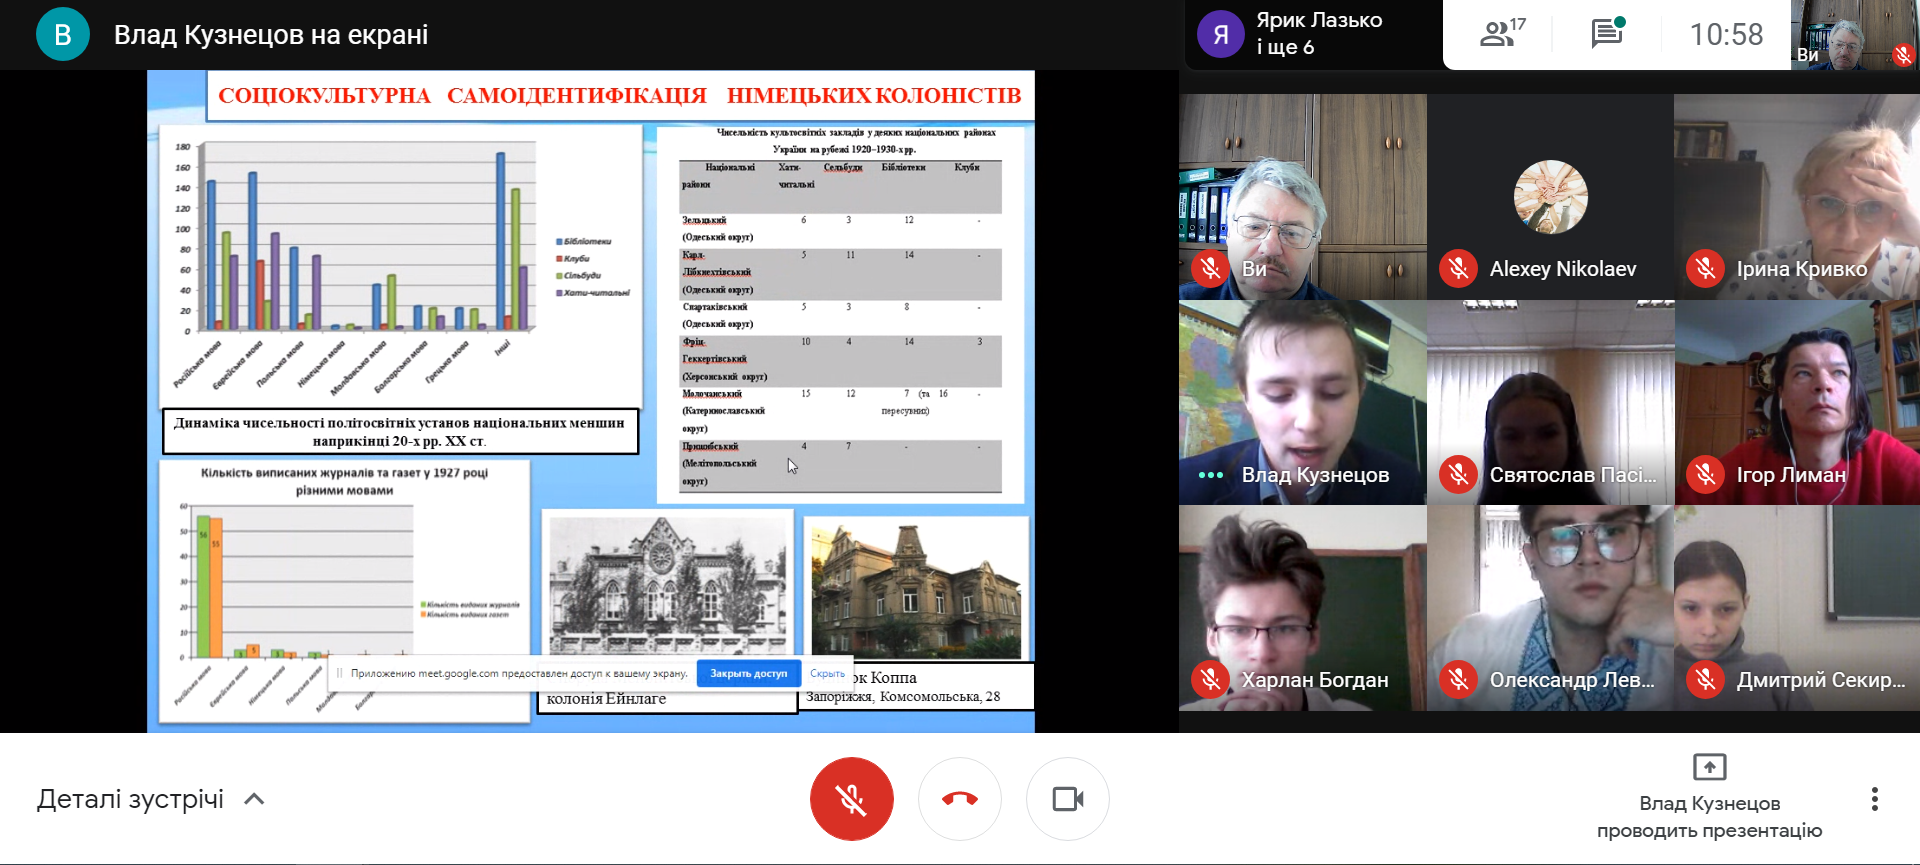
Task: Click muted mic icon beside Ірина Кривко
Action: point(1705,269)
